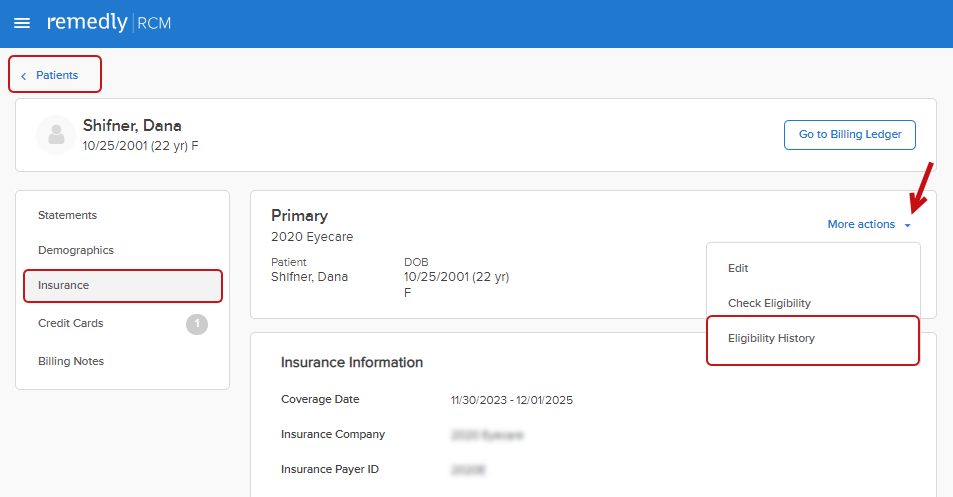The height and width of the screenshot is (497, 953).
Task: Go to Billing Ledger
Action: (849, 135)
